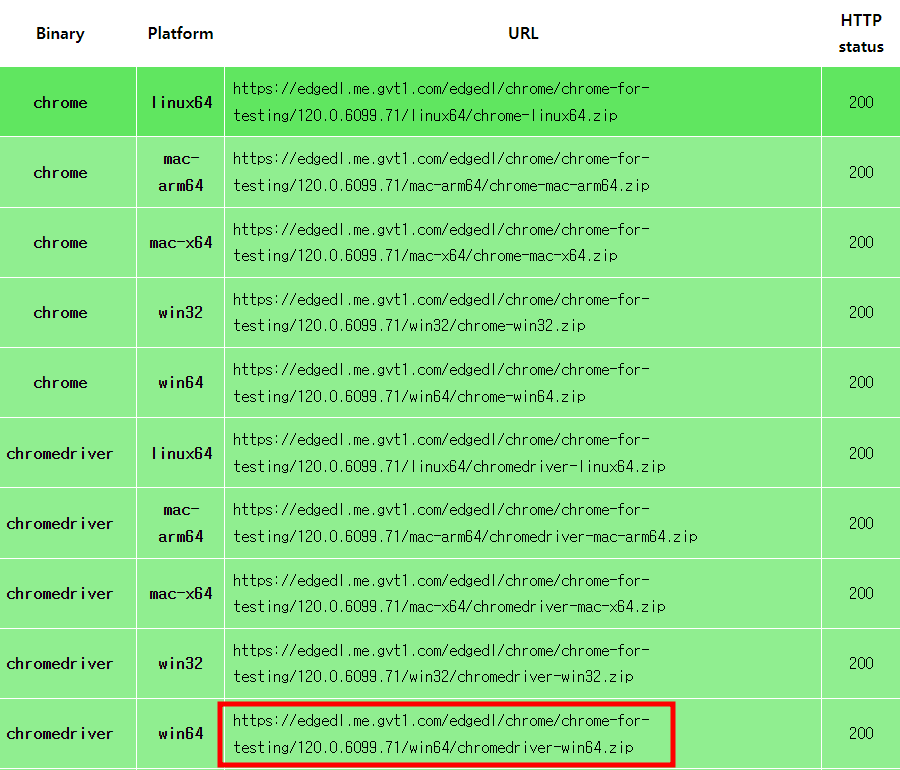
Task: Click mac-x64 platform cell in chromedriver row
Action: pos(181,593)
